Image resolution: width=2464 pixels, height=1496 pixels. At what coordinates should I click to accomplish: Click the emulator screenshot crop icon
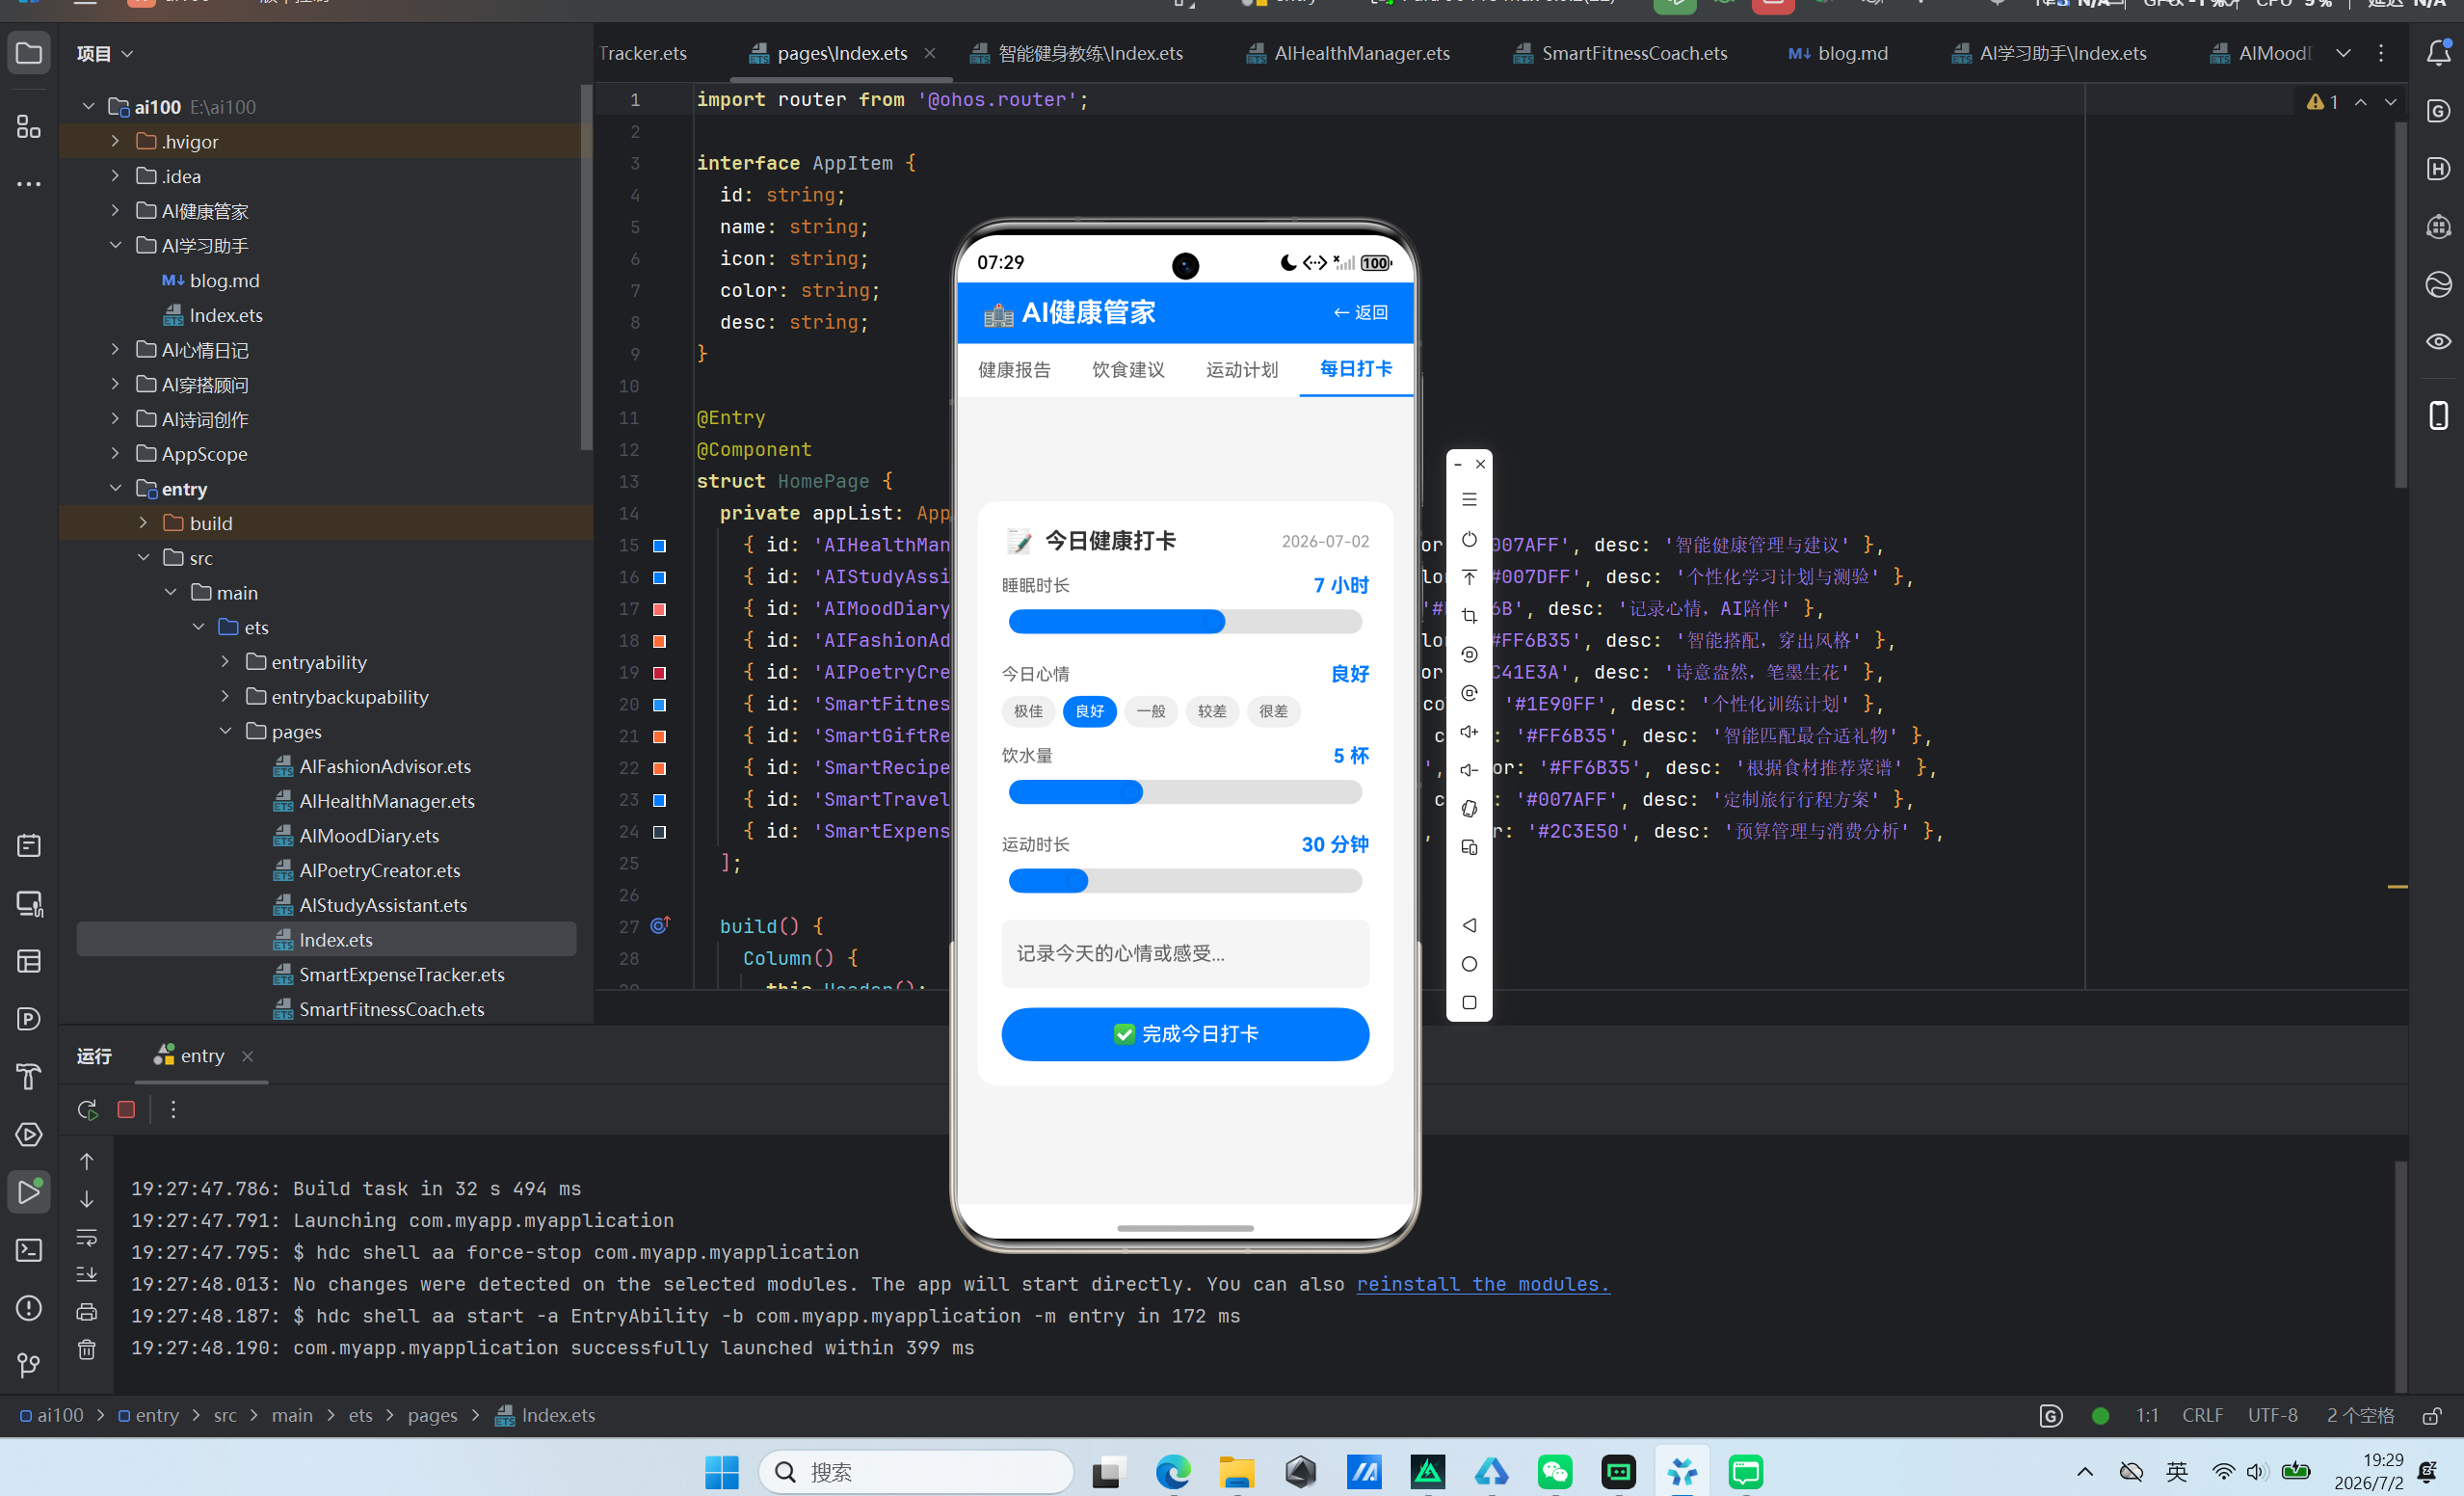tap(1469, 616)
